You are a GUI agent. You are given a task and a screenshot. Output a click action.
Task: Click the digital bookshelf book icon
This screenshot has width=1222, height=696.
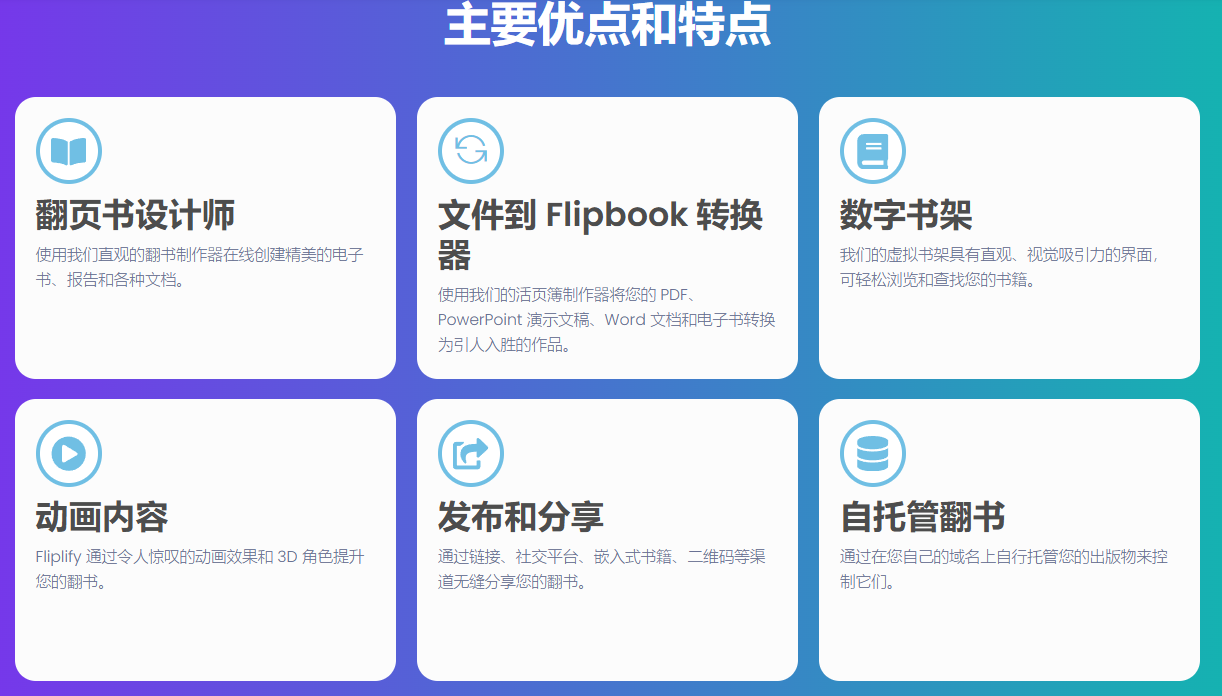point(872,151)
